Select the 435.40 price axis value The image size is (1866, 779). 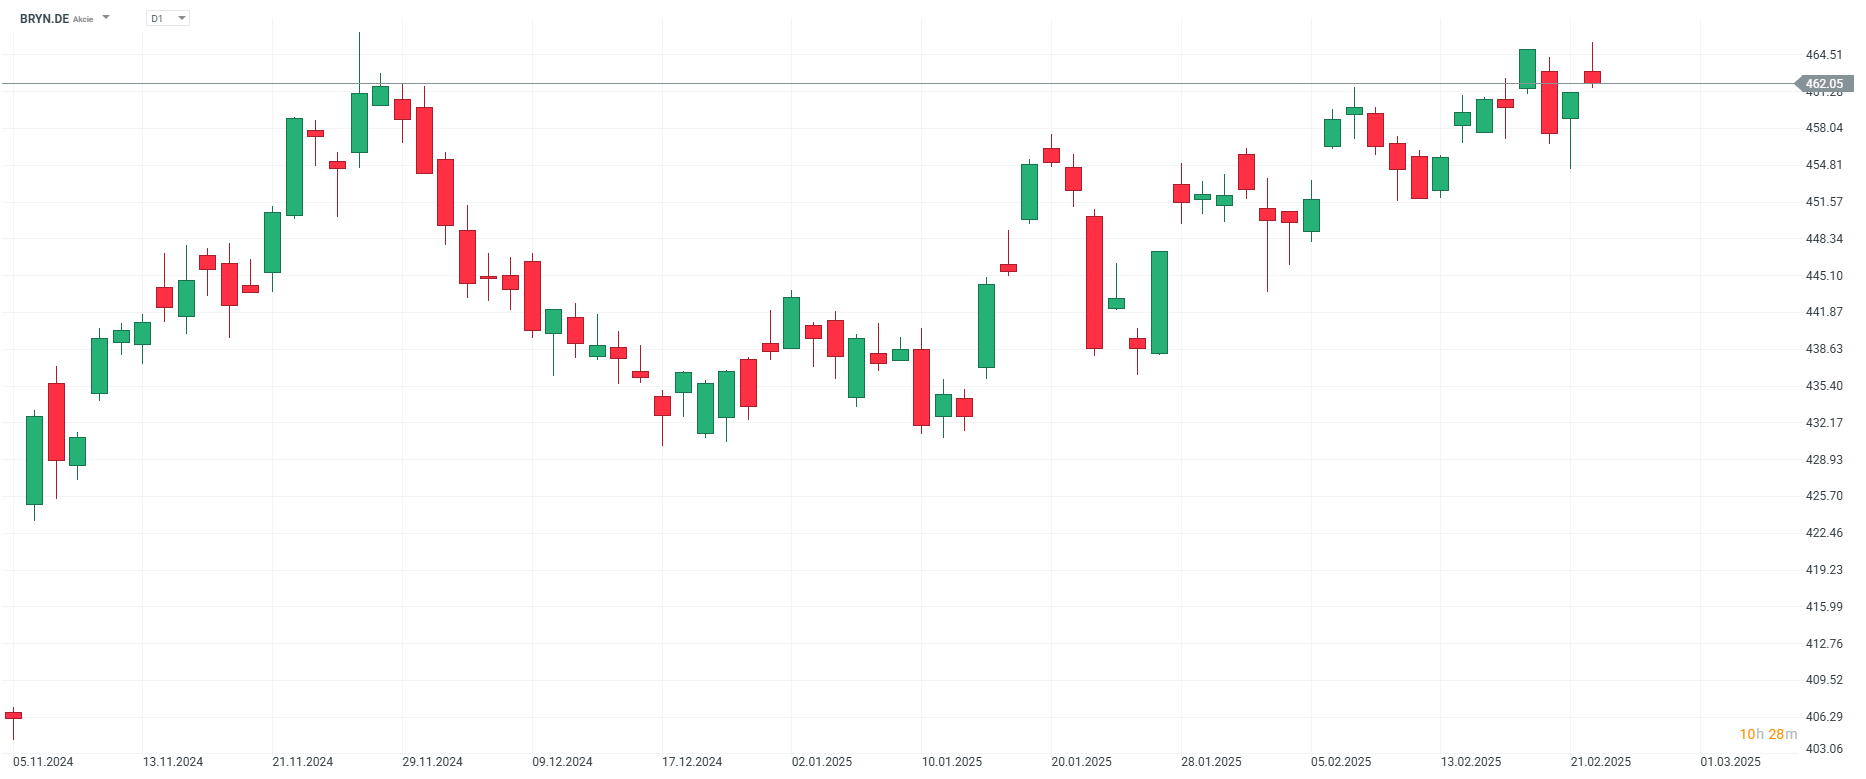pos(1824,386)
